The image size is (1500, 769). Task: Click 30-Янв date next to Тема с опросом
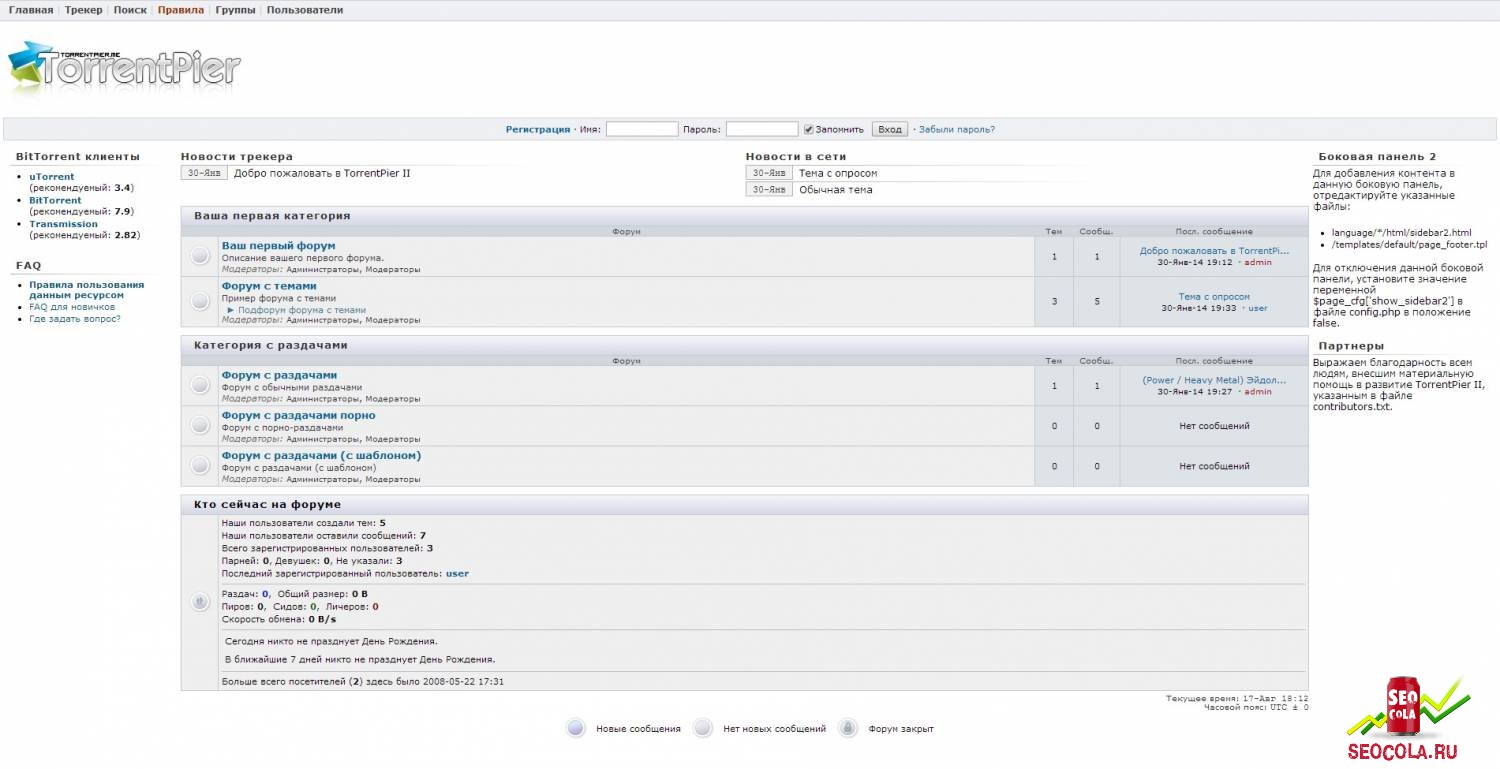[769, 173]
